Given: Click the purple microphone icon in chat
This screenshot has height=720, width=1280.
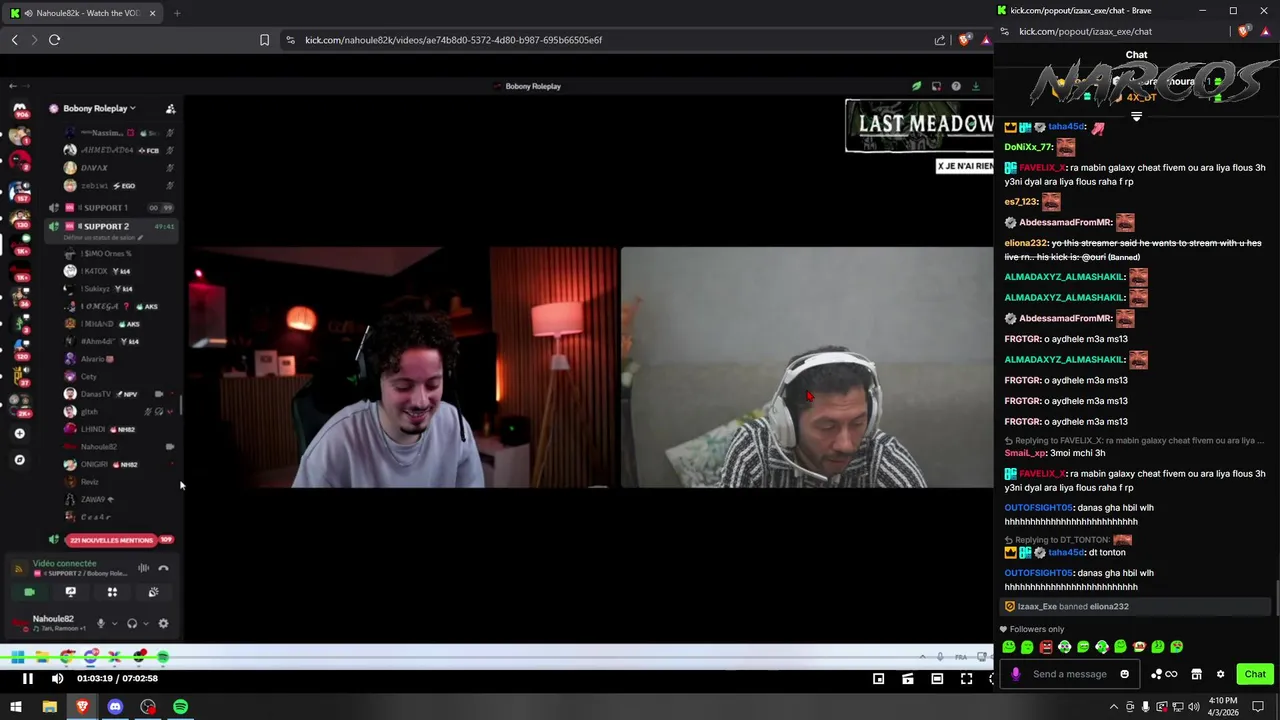Looking at the screenshot, I should coord(1016,674).
